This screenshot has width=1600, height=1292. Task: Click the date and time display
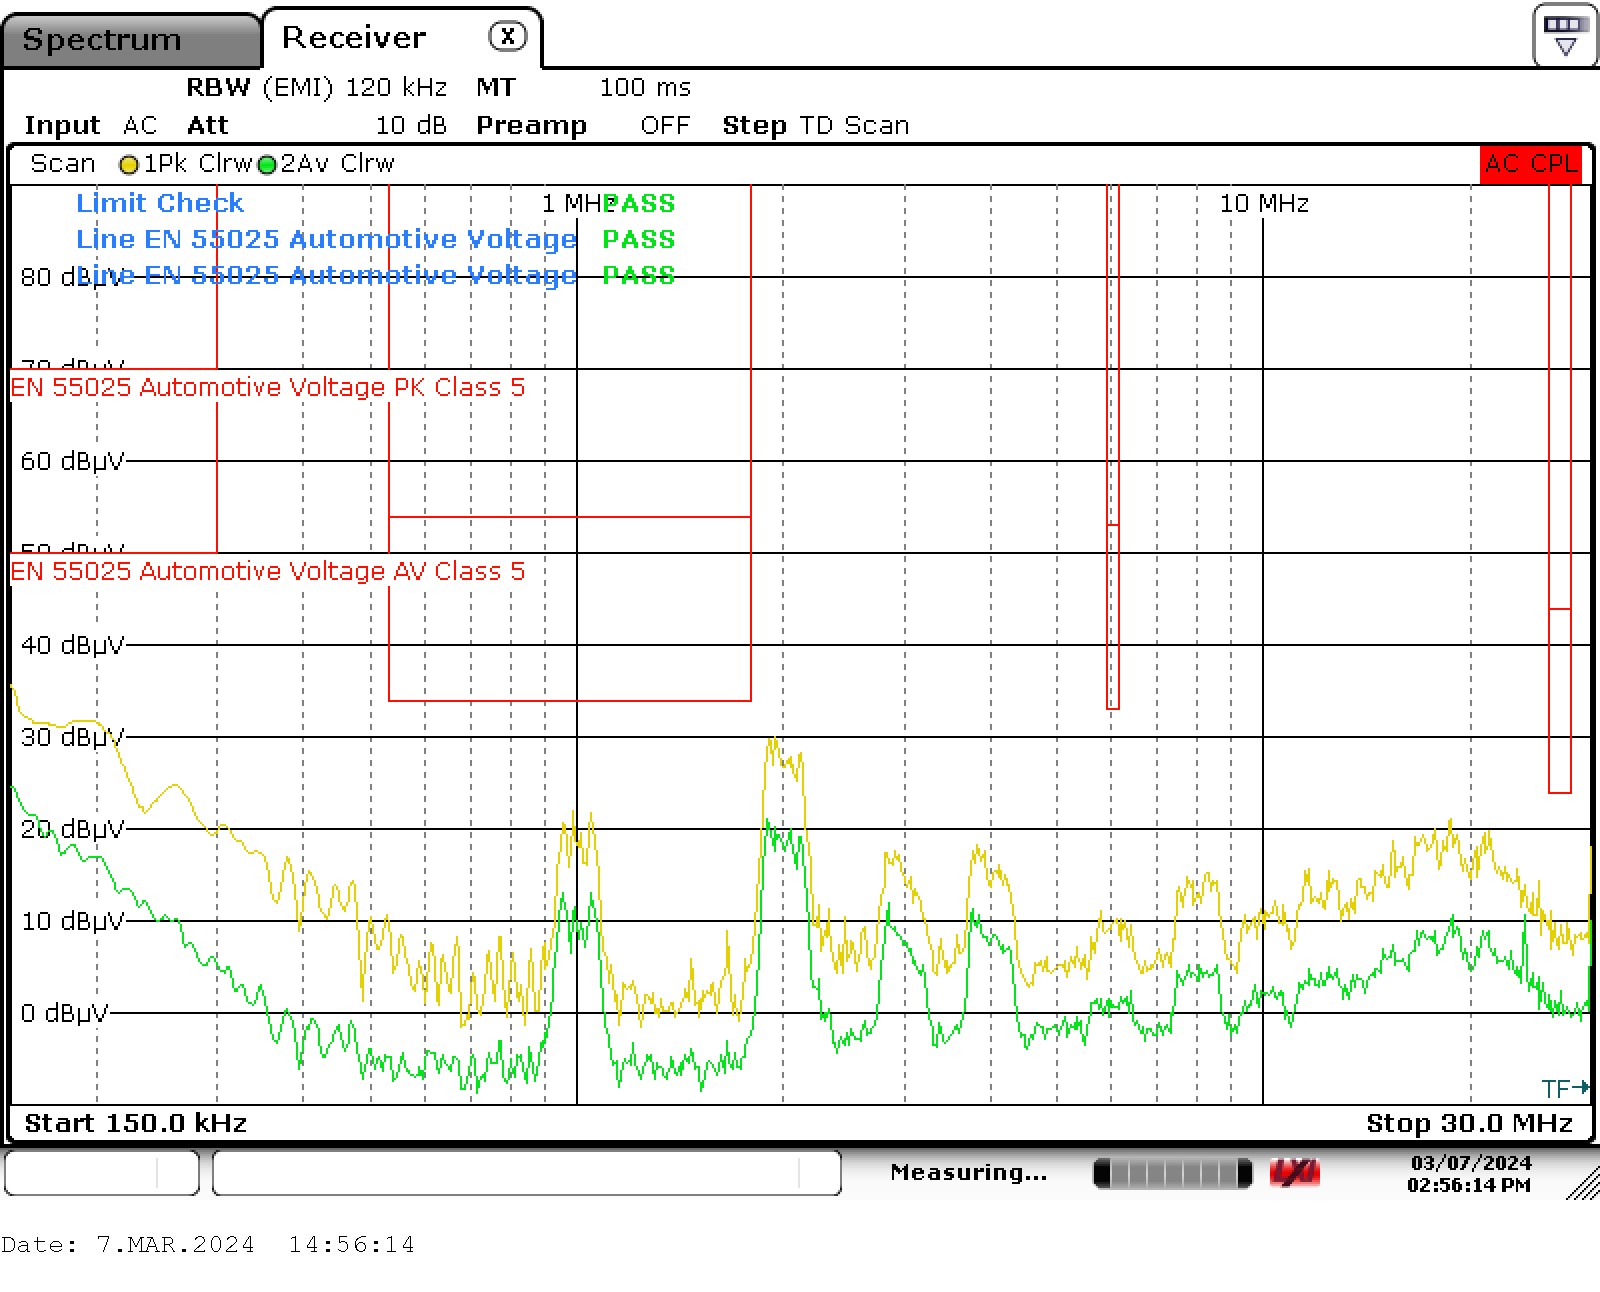1470,1172
